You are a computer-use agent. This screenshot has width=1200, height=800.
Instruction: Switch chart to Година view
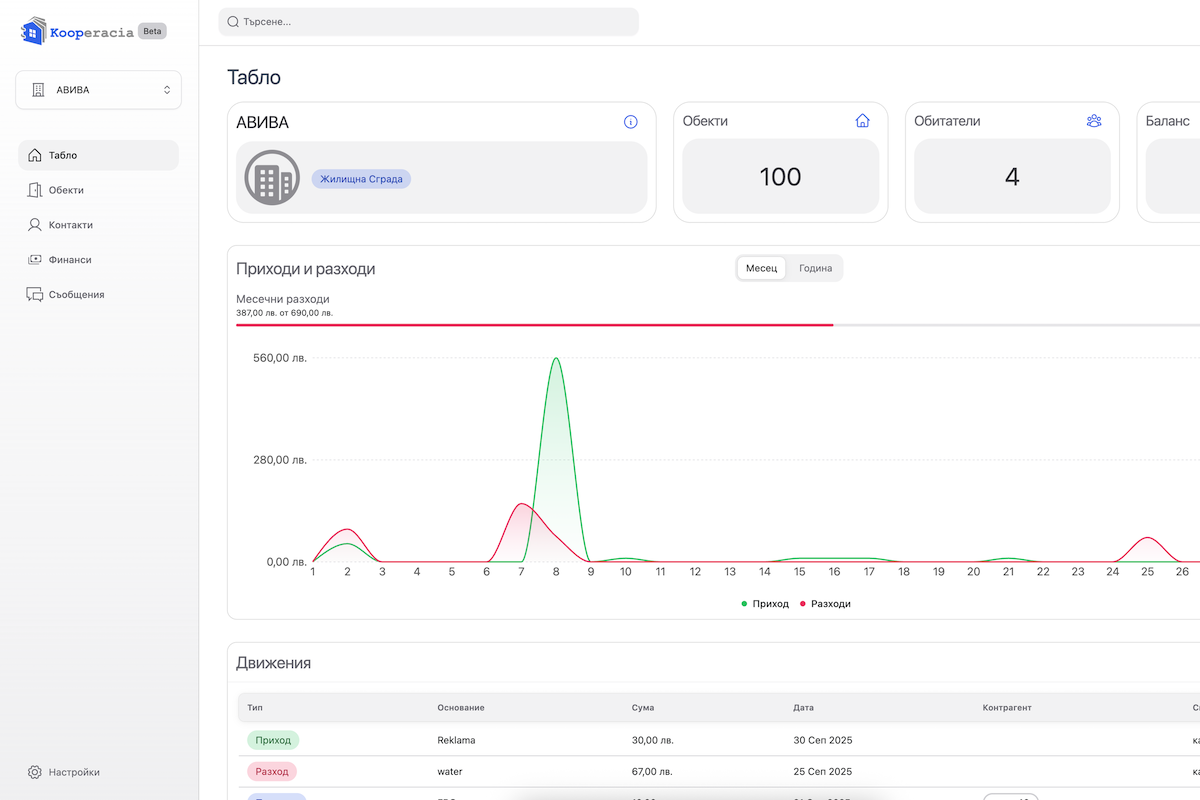tap(815, 268)
